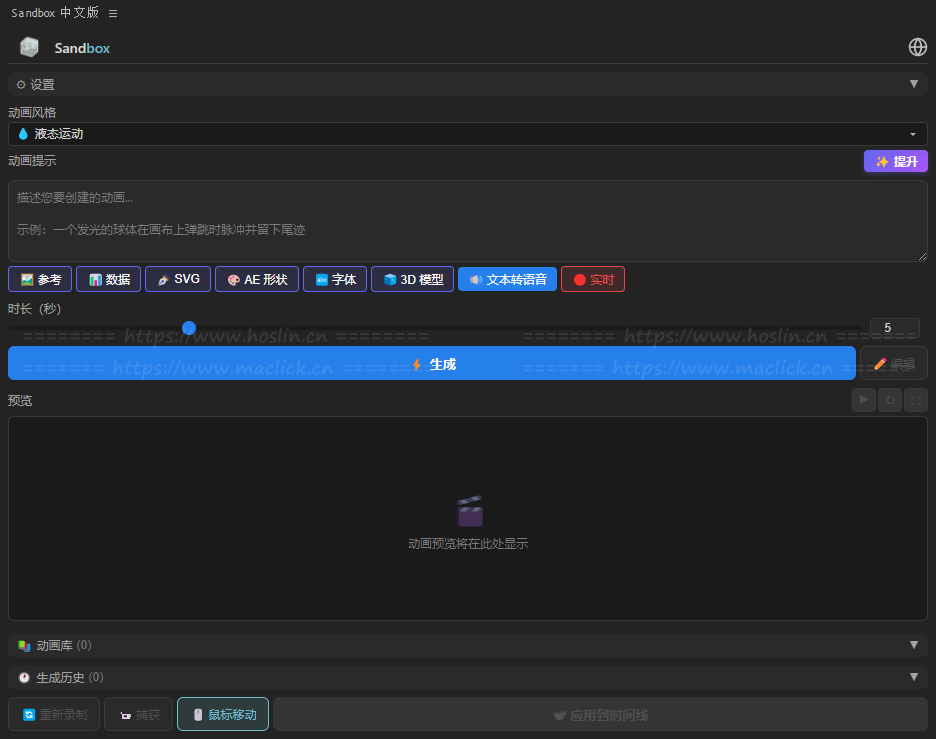This screenshot has width=936, height=739.
Task: Open the language globe icon
Action: [x=917, y=47]
